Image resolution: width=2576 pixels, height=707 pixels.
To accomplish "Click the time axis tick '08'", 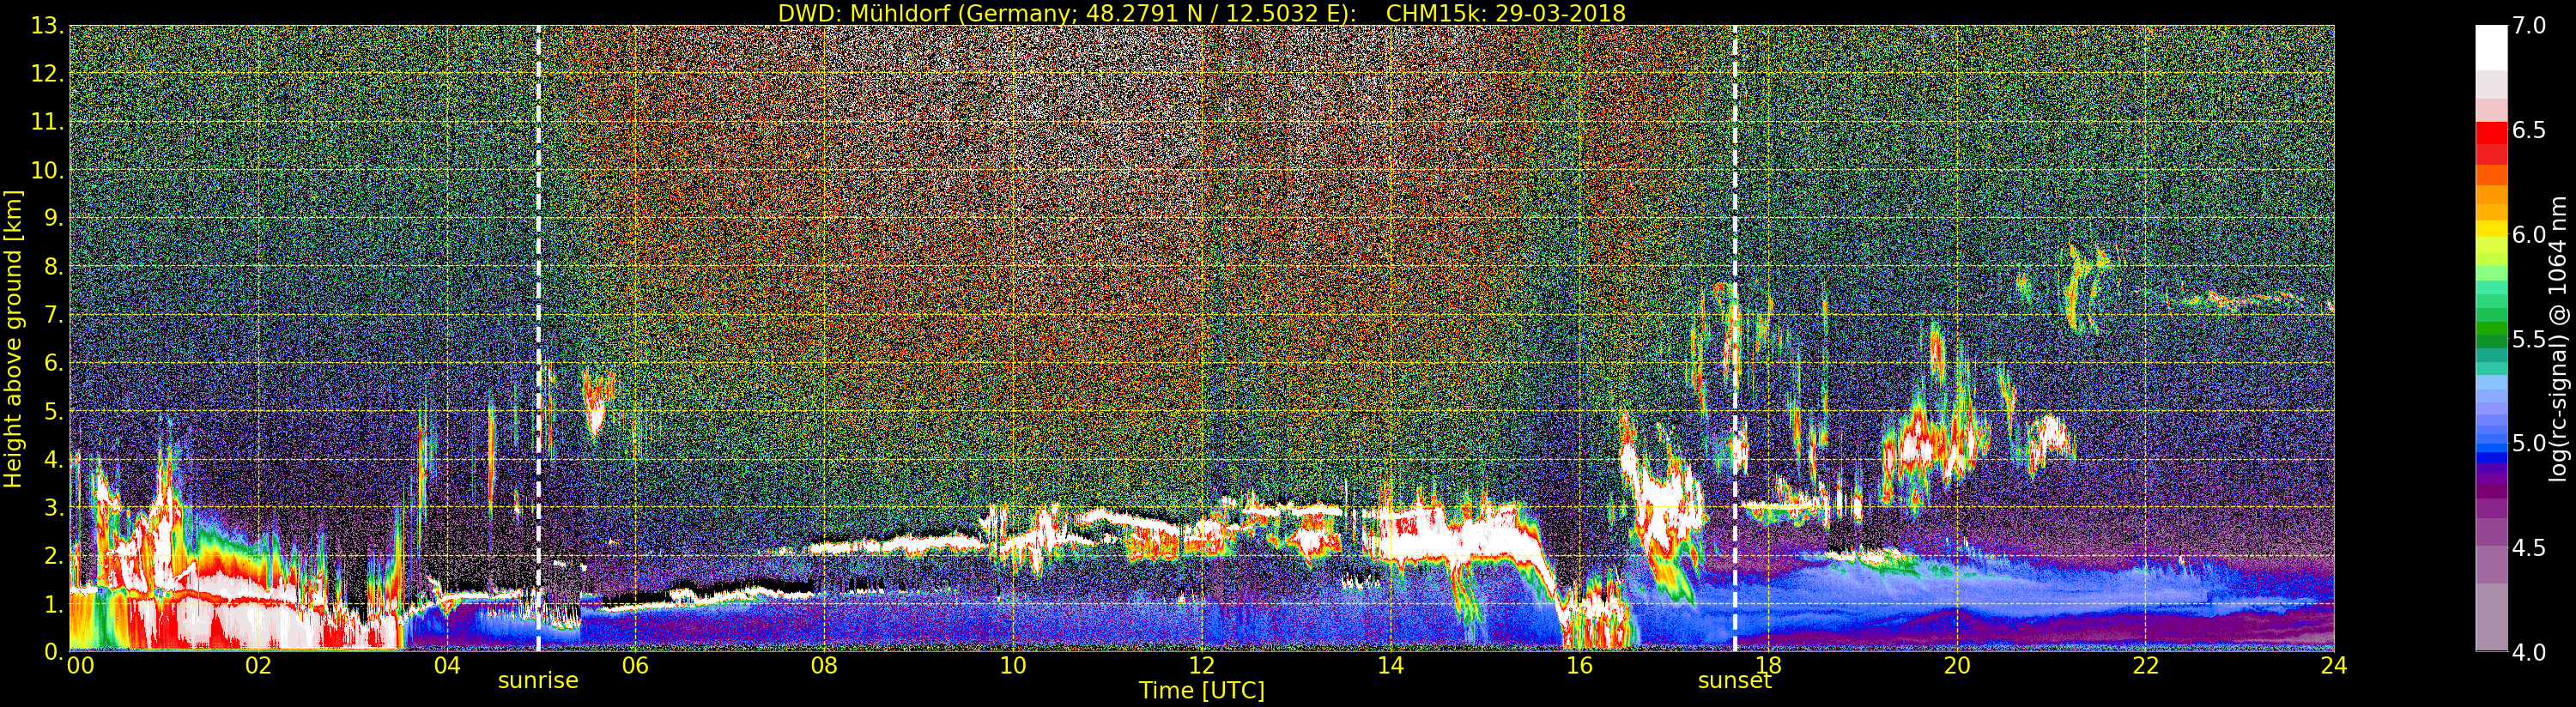I will tap(824, 666).
